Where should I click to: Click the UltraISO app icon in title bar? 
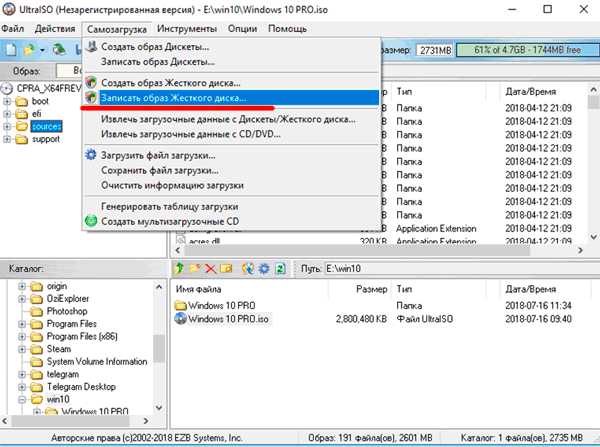pos(9,9)
